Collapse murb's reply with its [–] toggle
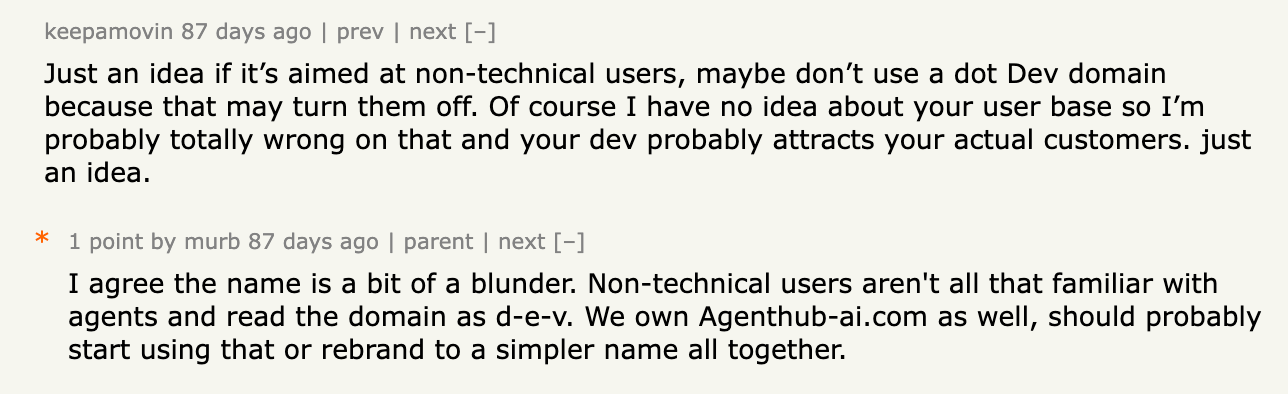 568,241
